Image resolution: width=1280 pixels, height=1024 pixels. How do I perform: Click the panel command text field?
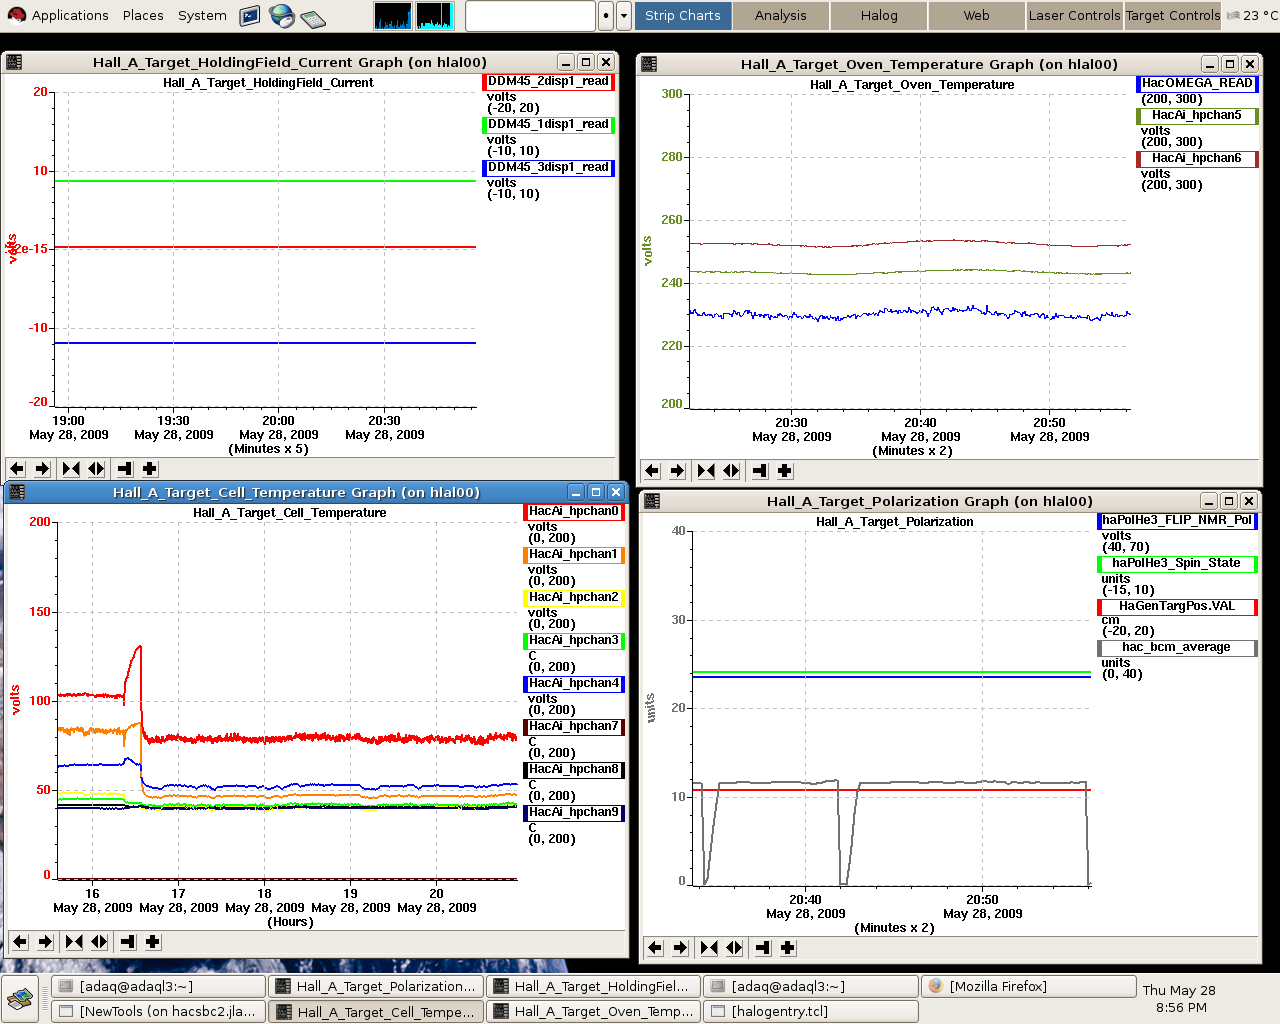click(x=531, y=16)
